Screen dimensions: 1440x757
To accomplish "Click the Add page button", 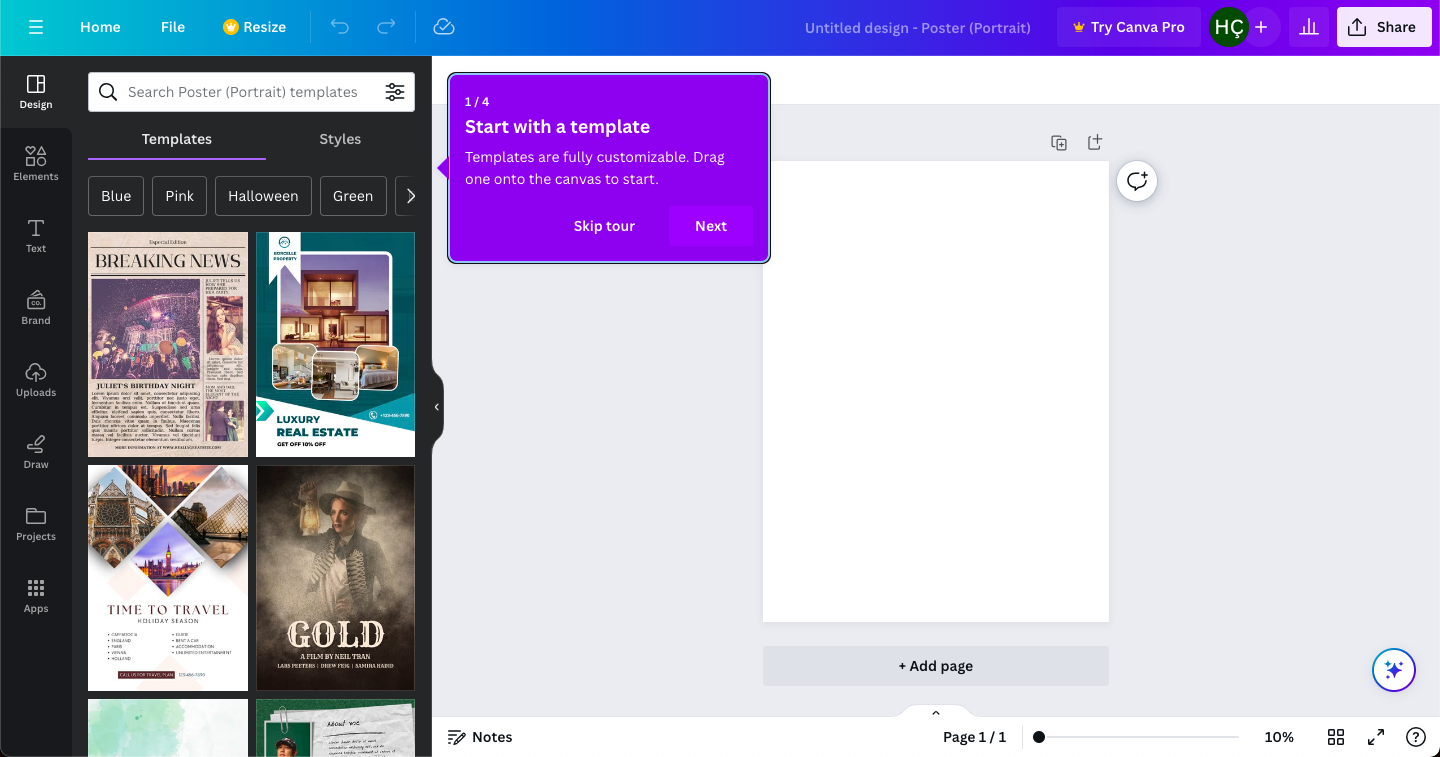I will click(935, 666).
